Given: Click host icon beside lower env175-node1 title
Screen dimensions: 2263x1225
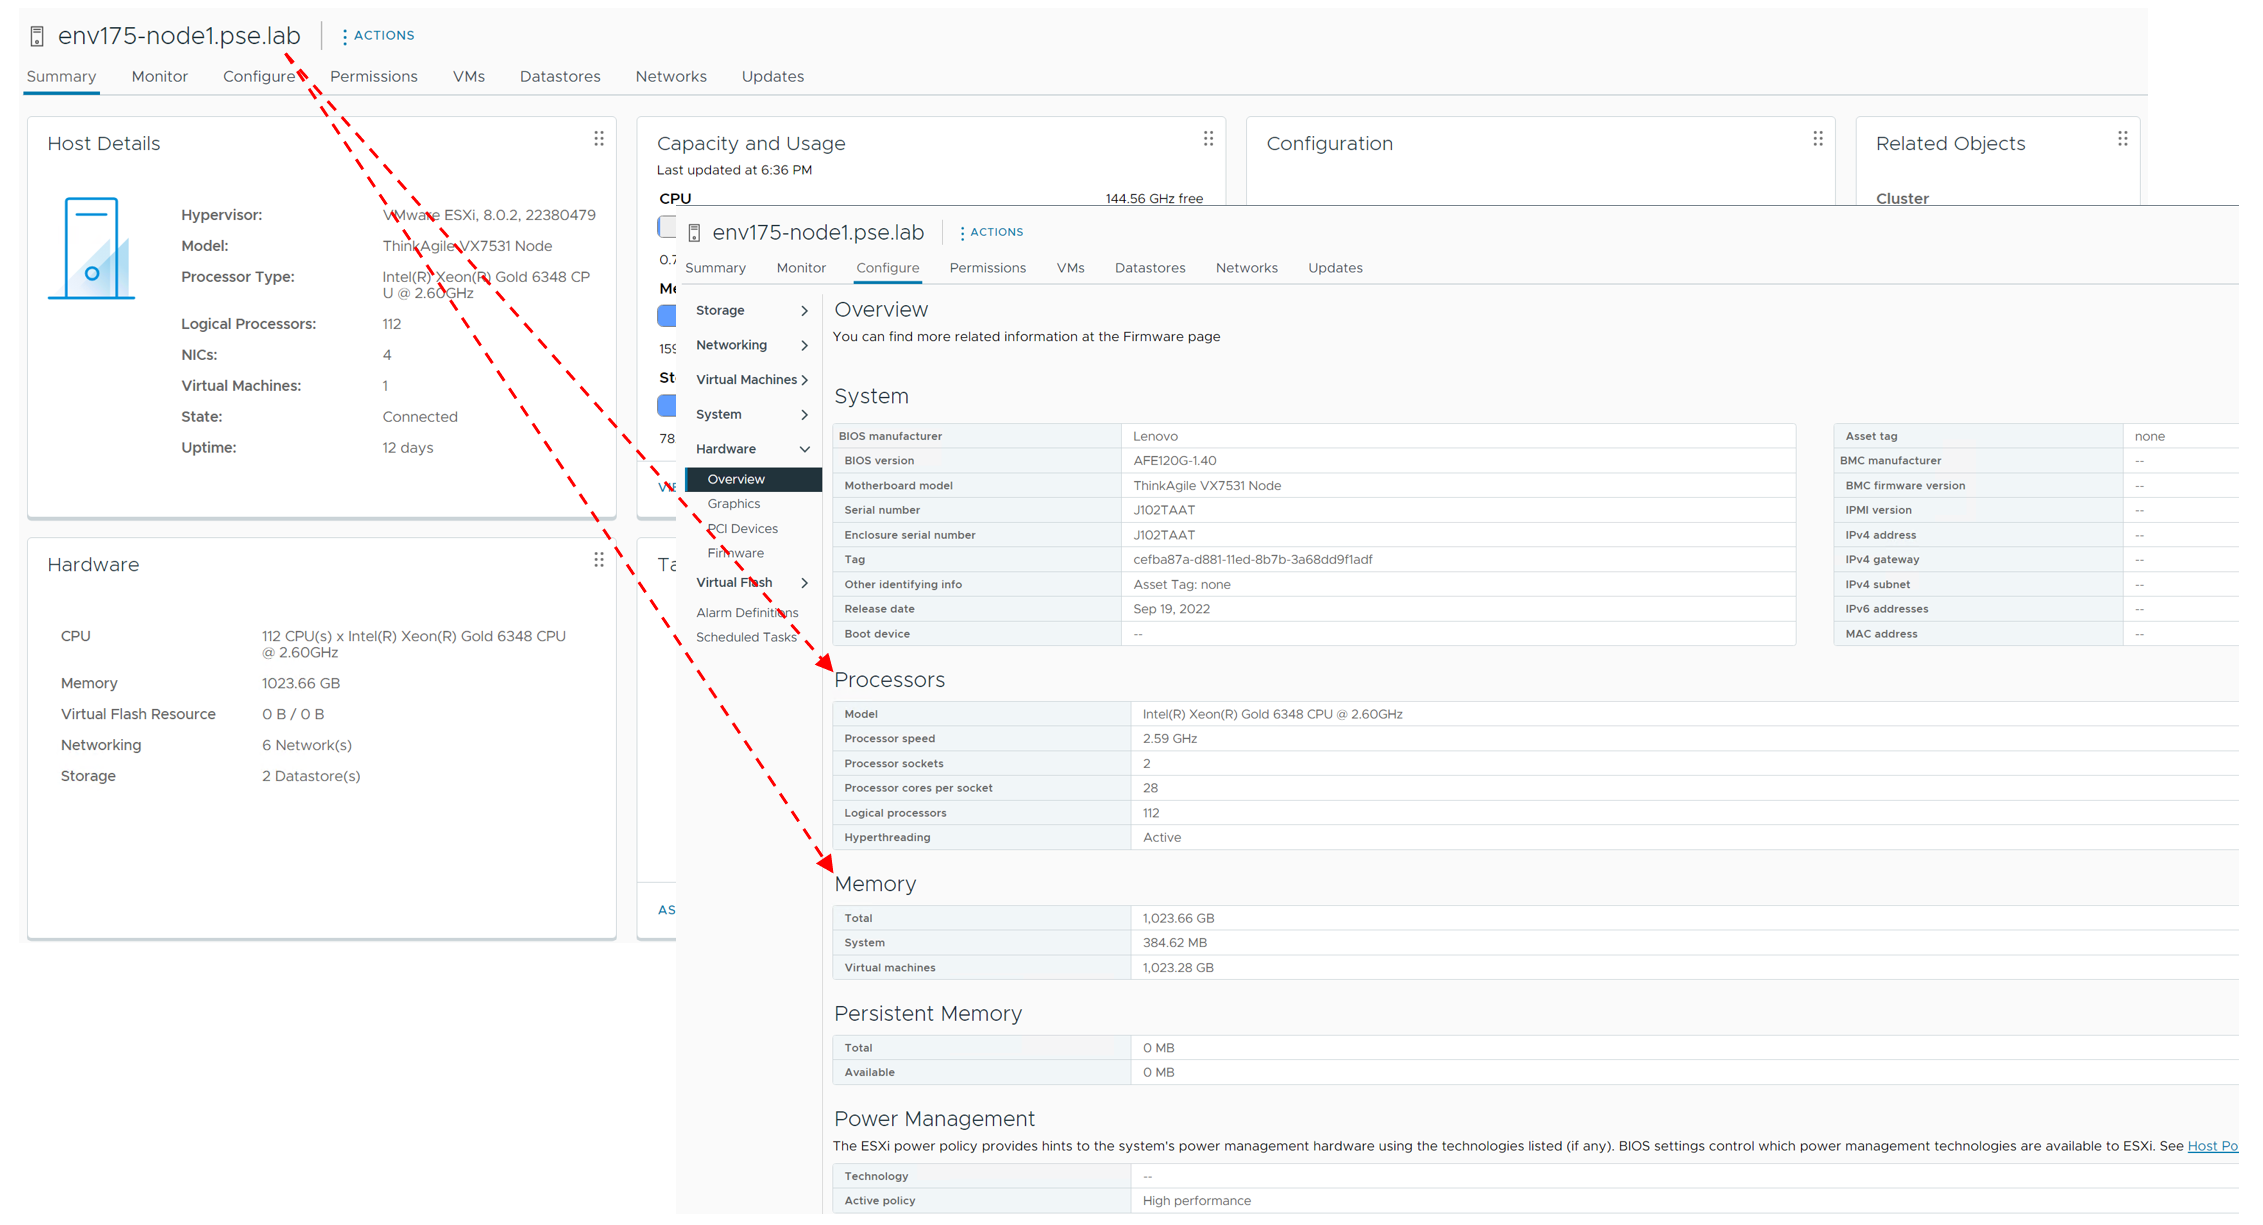Looking at the screenshot, I should pos(694,233).
